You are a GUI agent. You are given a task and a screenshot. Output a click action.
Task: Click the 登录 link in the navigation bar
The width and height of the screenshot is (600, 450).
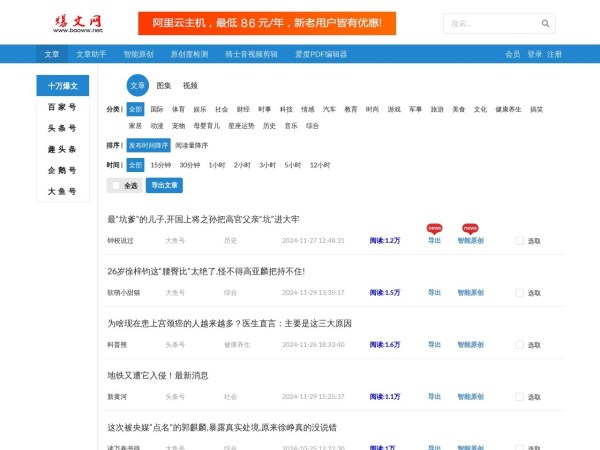535,54
